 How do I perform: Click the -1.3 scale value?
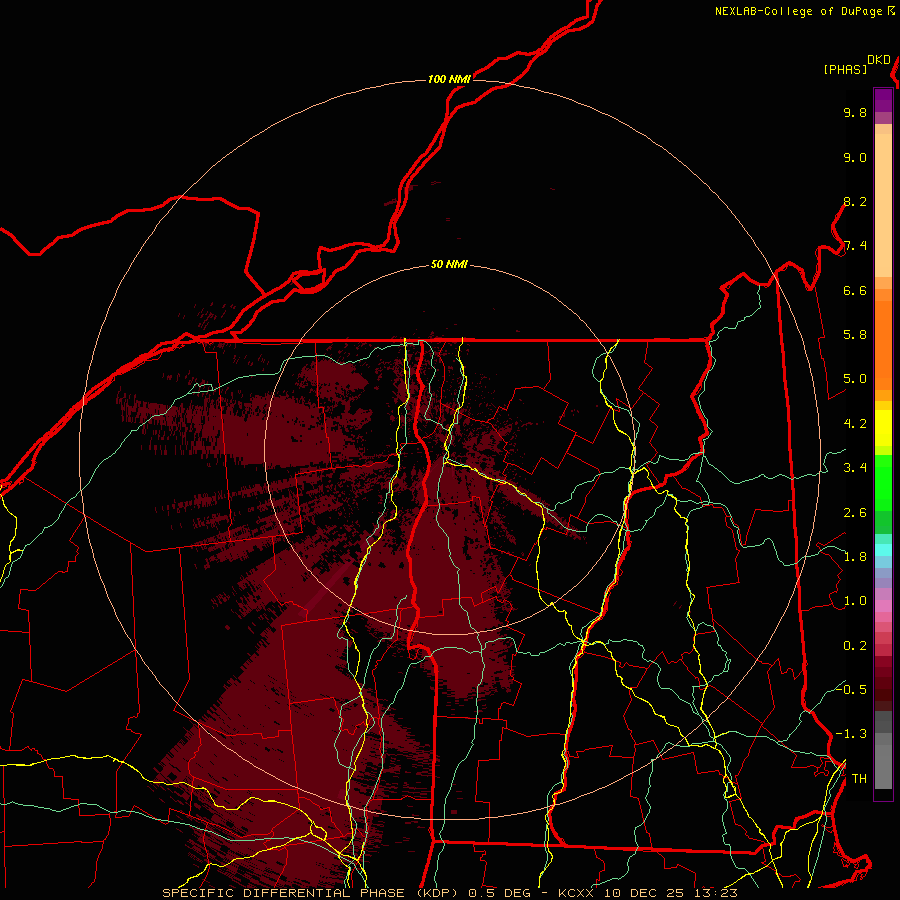tap(851, 734)
